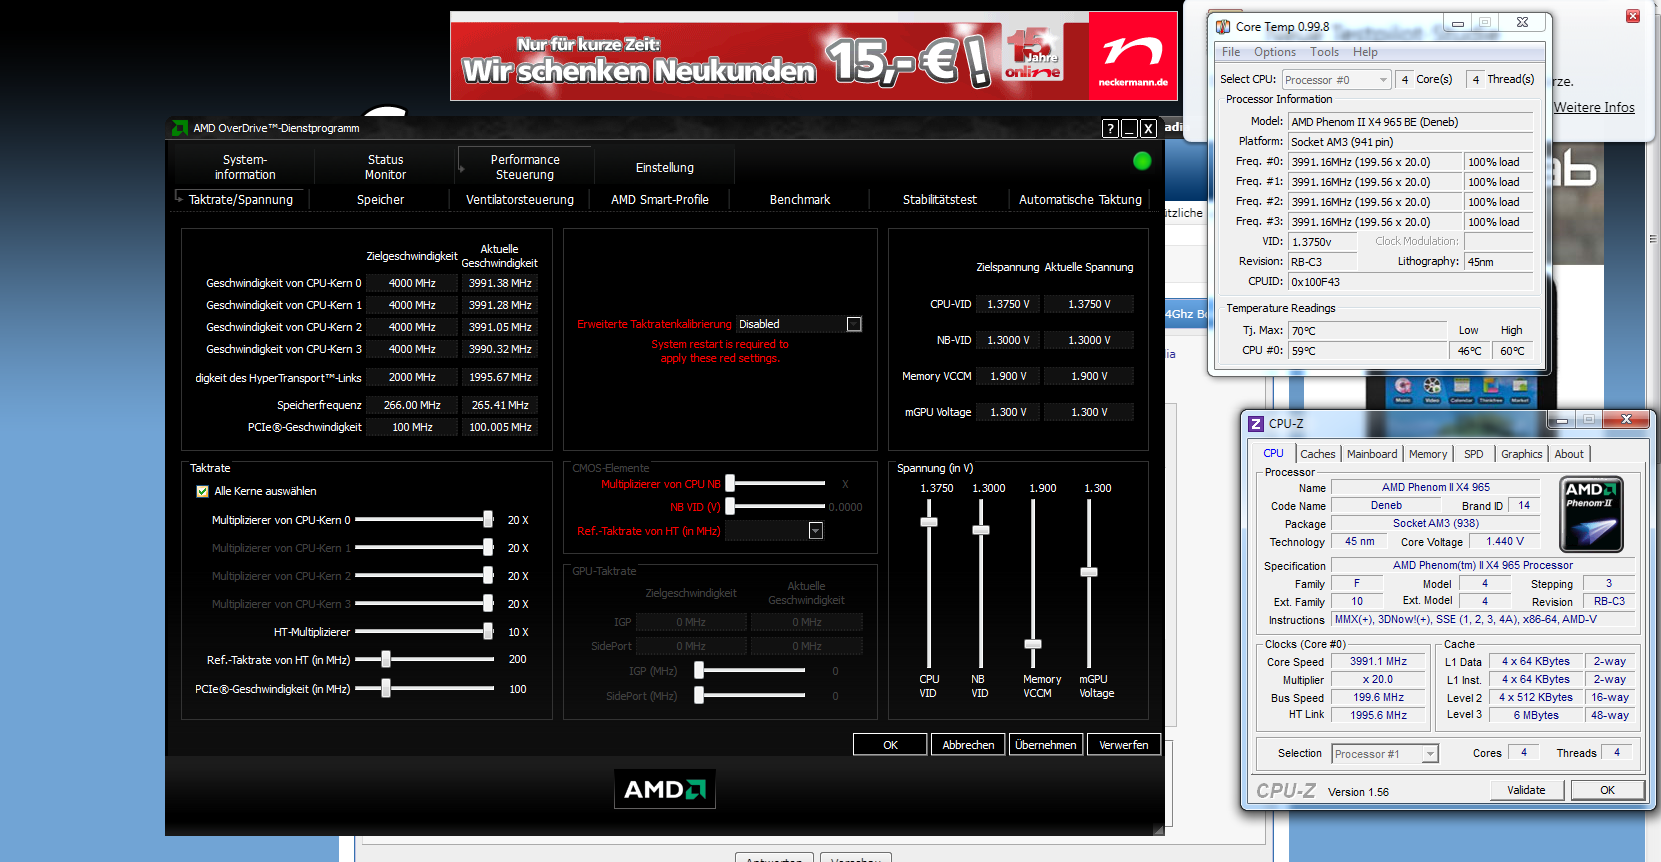Click the CPU-VID Zielspannung 1.3750 V field
Image resolution: width=1661 pixels, height=862 pixels.
[x=1008, y=304]
